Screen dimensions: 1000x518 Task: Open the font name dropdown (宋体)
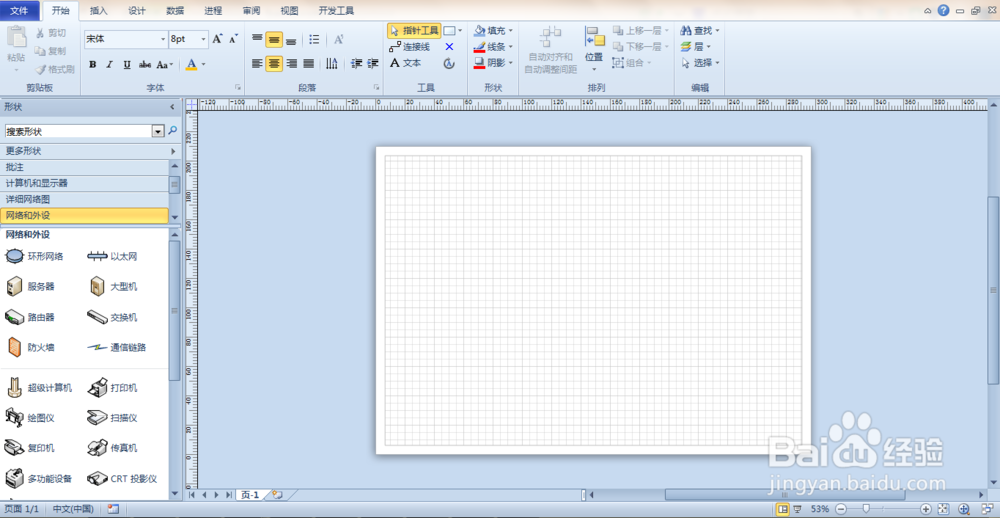[163, 40]
